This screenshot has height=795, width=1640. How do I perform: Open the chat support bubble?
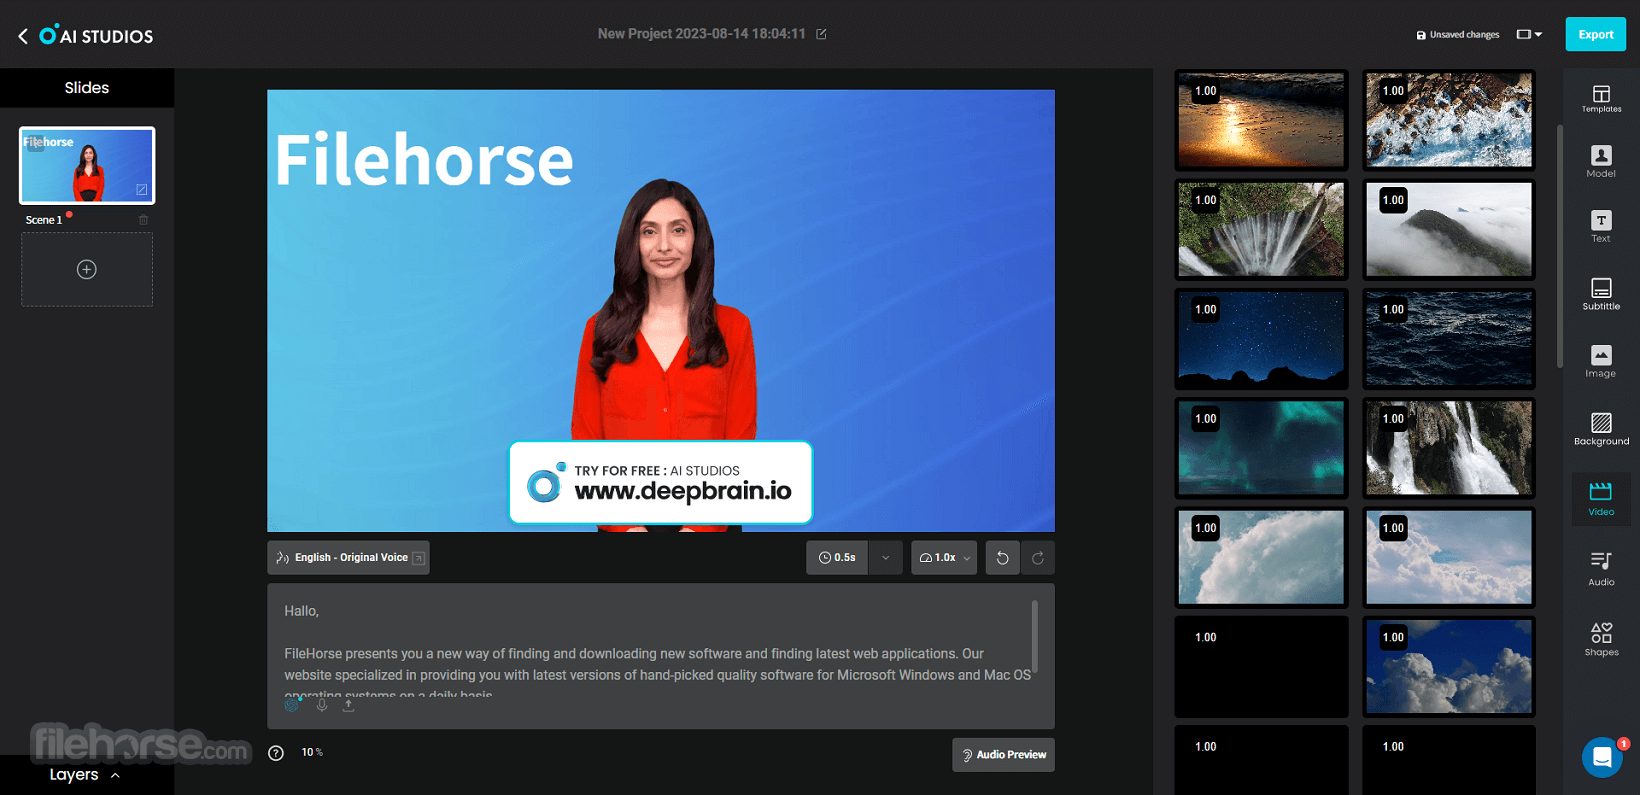click(x=1602, y=757)
